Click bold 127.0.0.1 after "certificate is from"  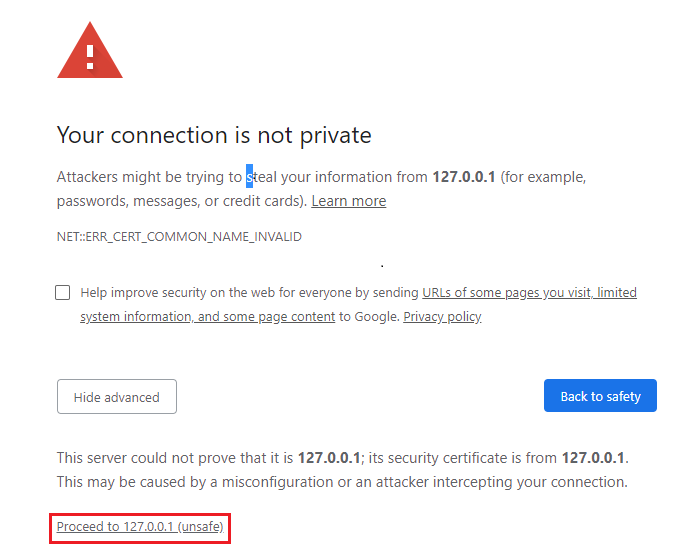[x=593, y=458]
